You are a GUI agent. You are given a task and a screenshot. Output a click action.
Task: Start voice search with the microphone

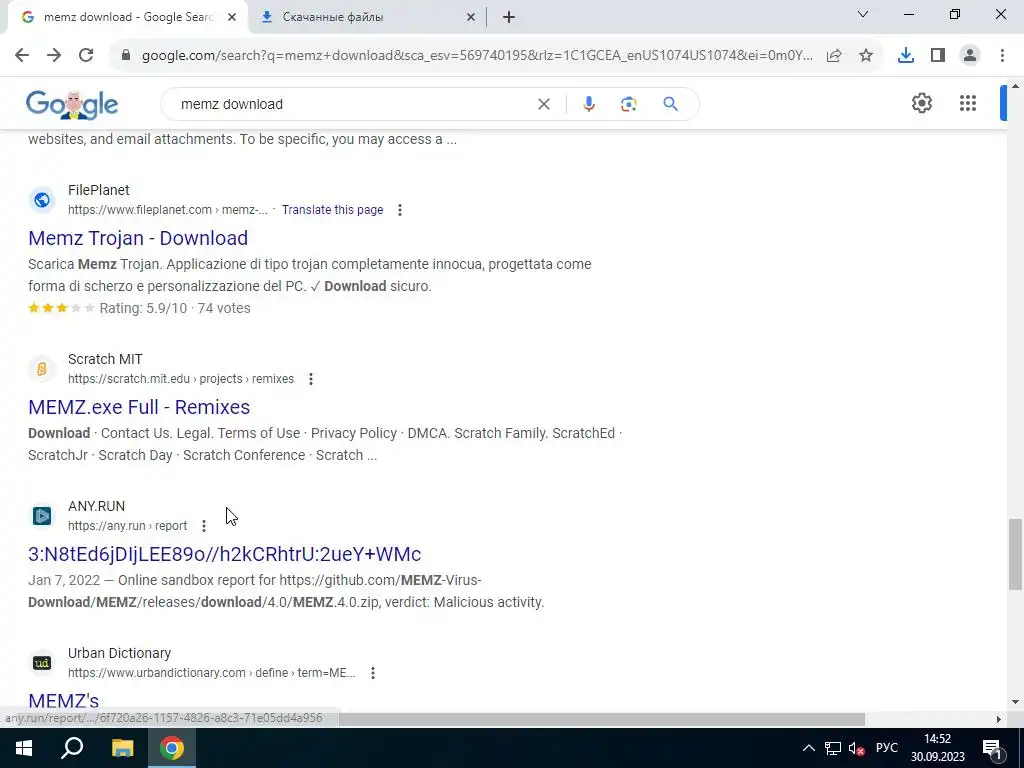tap(588, 104)
